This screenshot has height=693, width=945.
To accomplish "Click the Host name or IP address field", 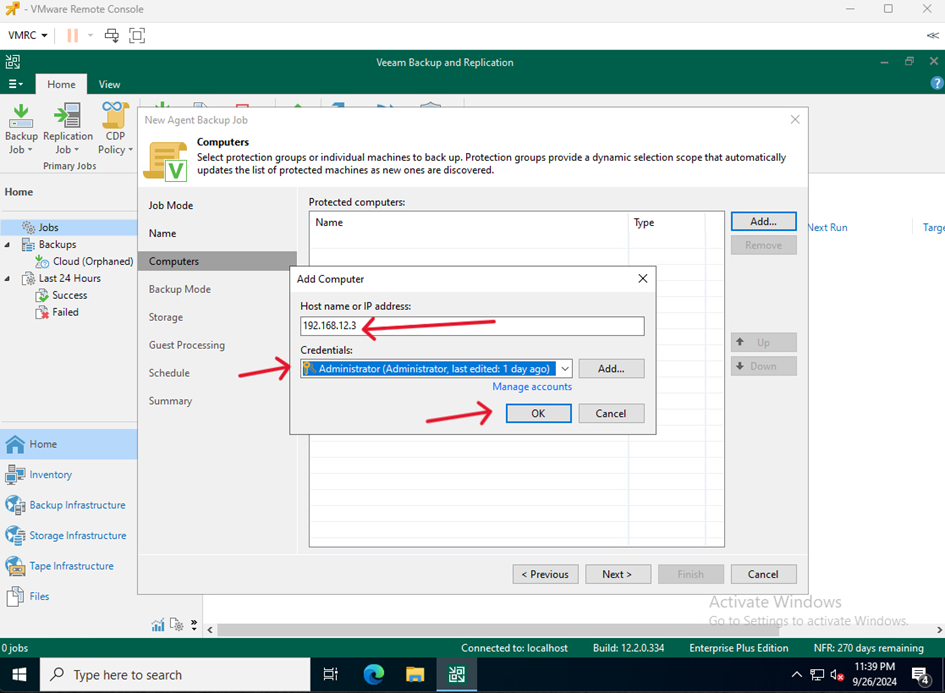I will click(x=472, y=326).
